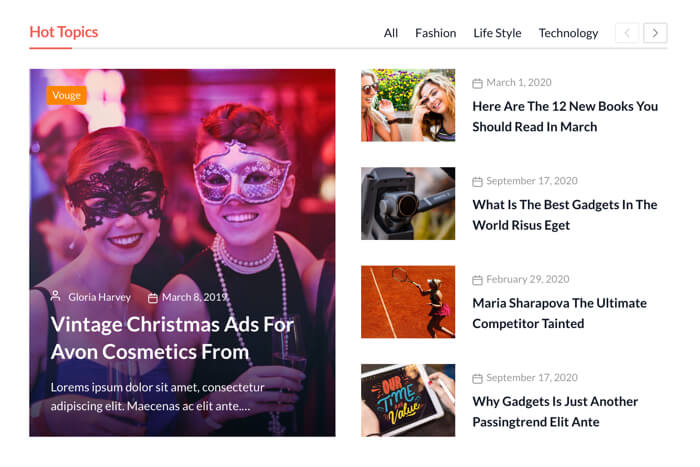The image size is (700, 467).
Task: Read Here Are The 12 New Books article
Action: [x=565, y=116]
